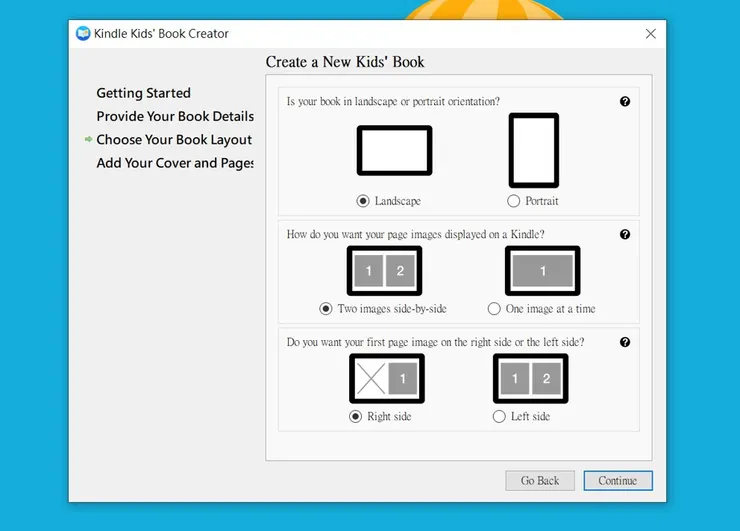The image size is (740, 531).
Task: Select the Left side radio button
Action: 499,416
